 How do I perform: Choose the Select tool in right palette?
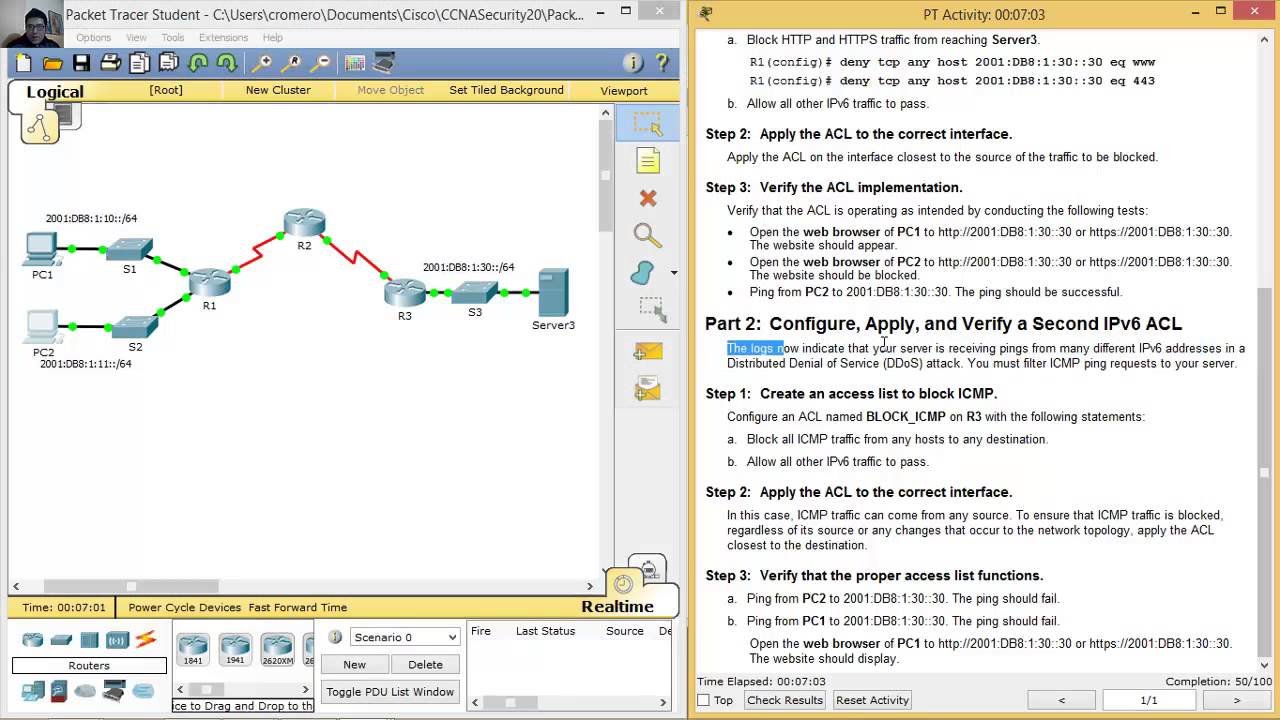648,124
